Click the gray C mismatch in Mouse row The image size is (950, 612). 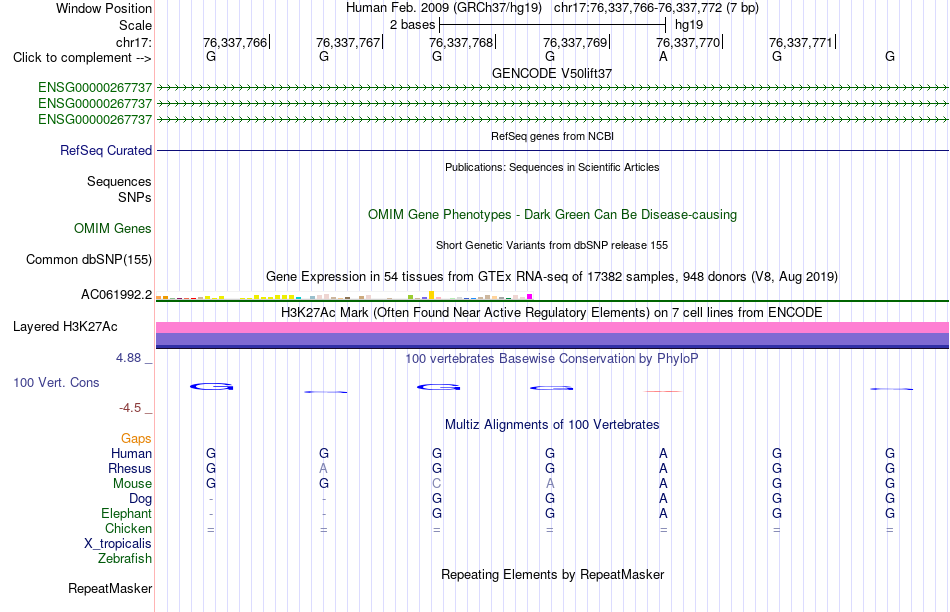[x=437, y=484]
